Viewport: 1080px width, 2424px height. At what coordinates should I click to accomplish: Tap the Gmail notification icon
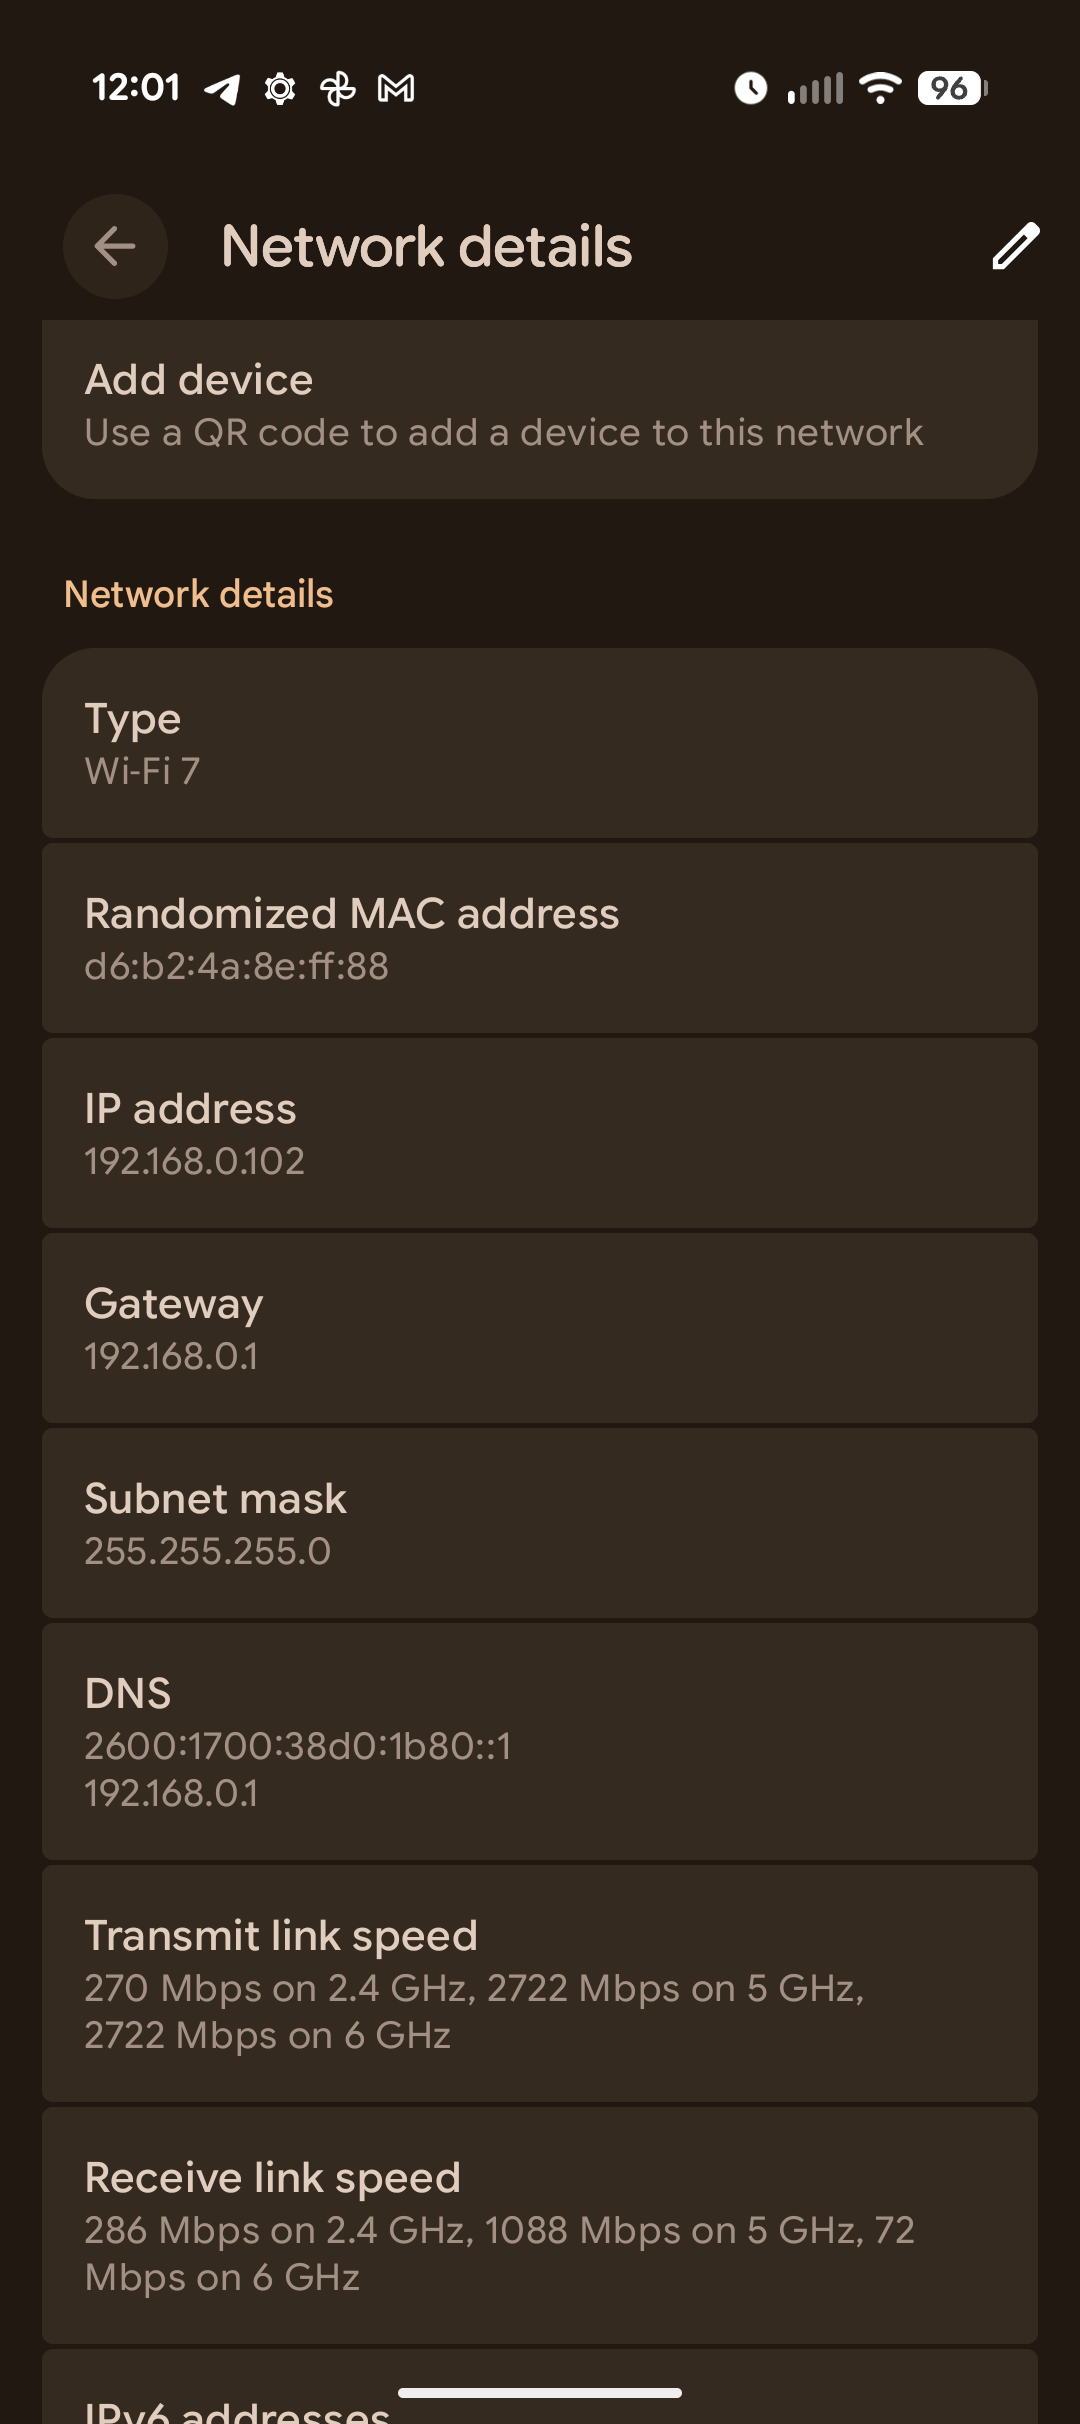396,89
